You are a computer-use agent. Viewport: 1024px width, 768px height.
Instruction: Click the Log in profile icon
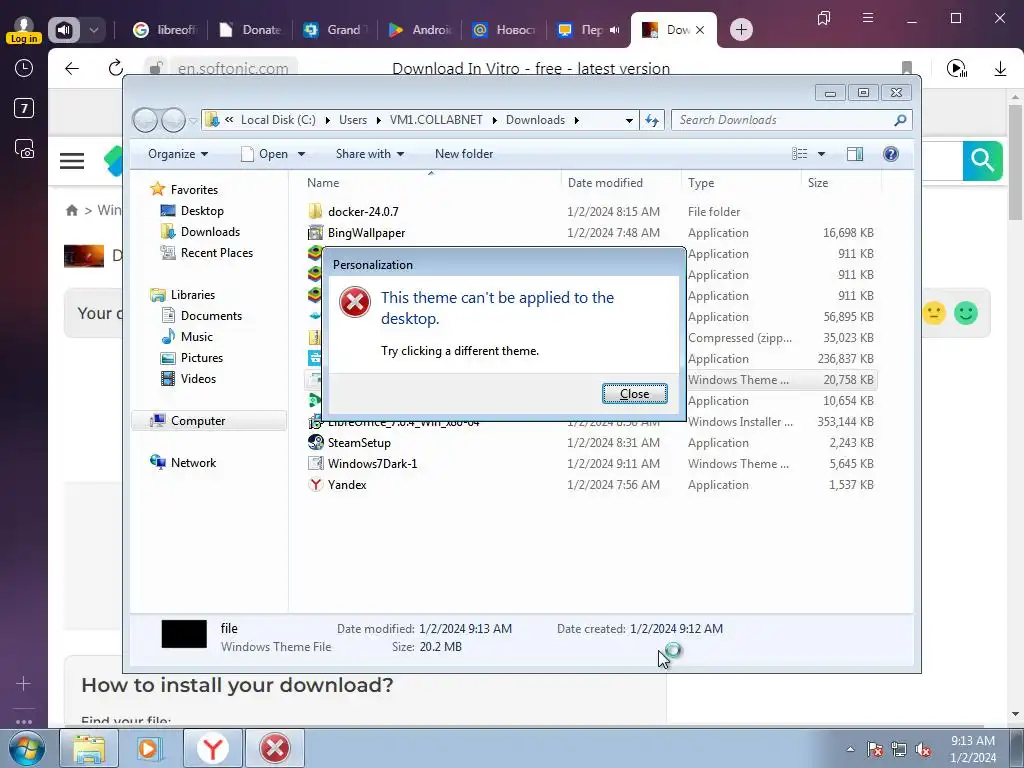tap(24, 30)
